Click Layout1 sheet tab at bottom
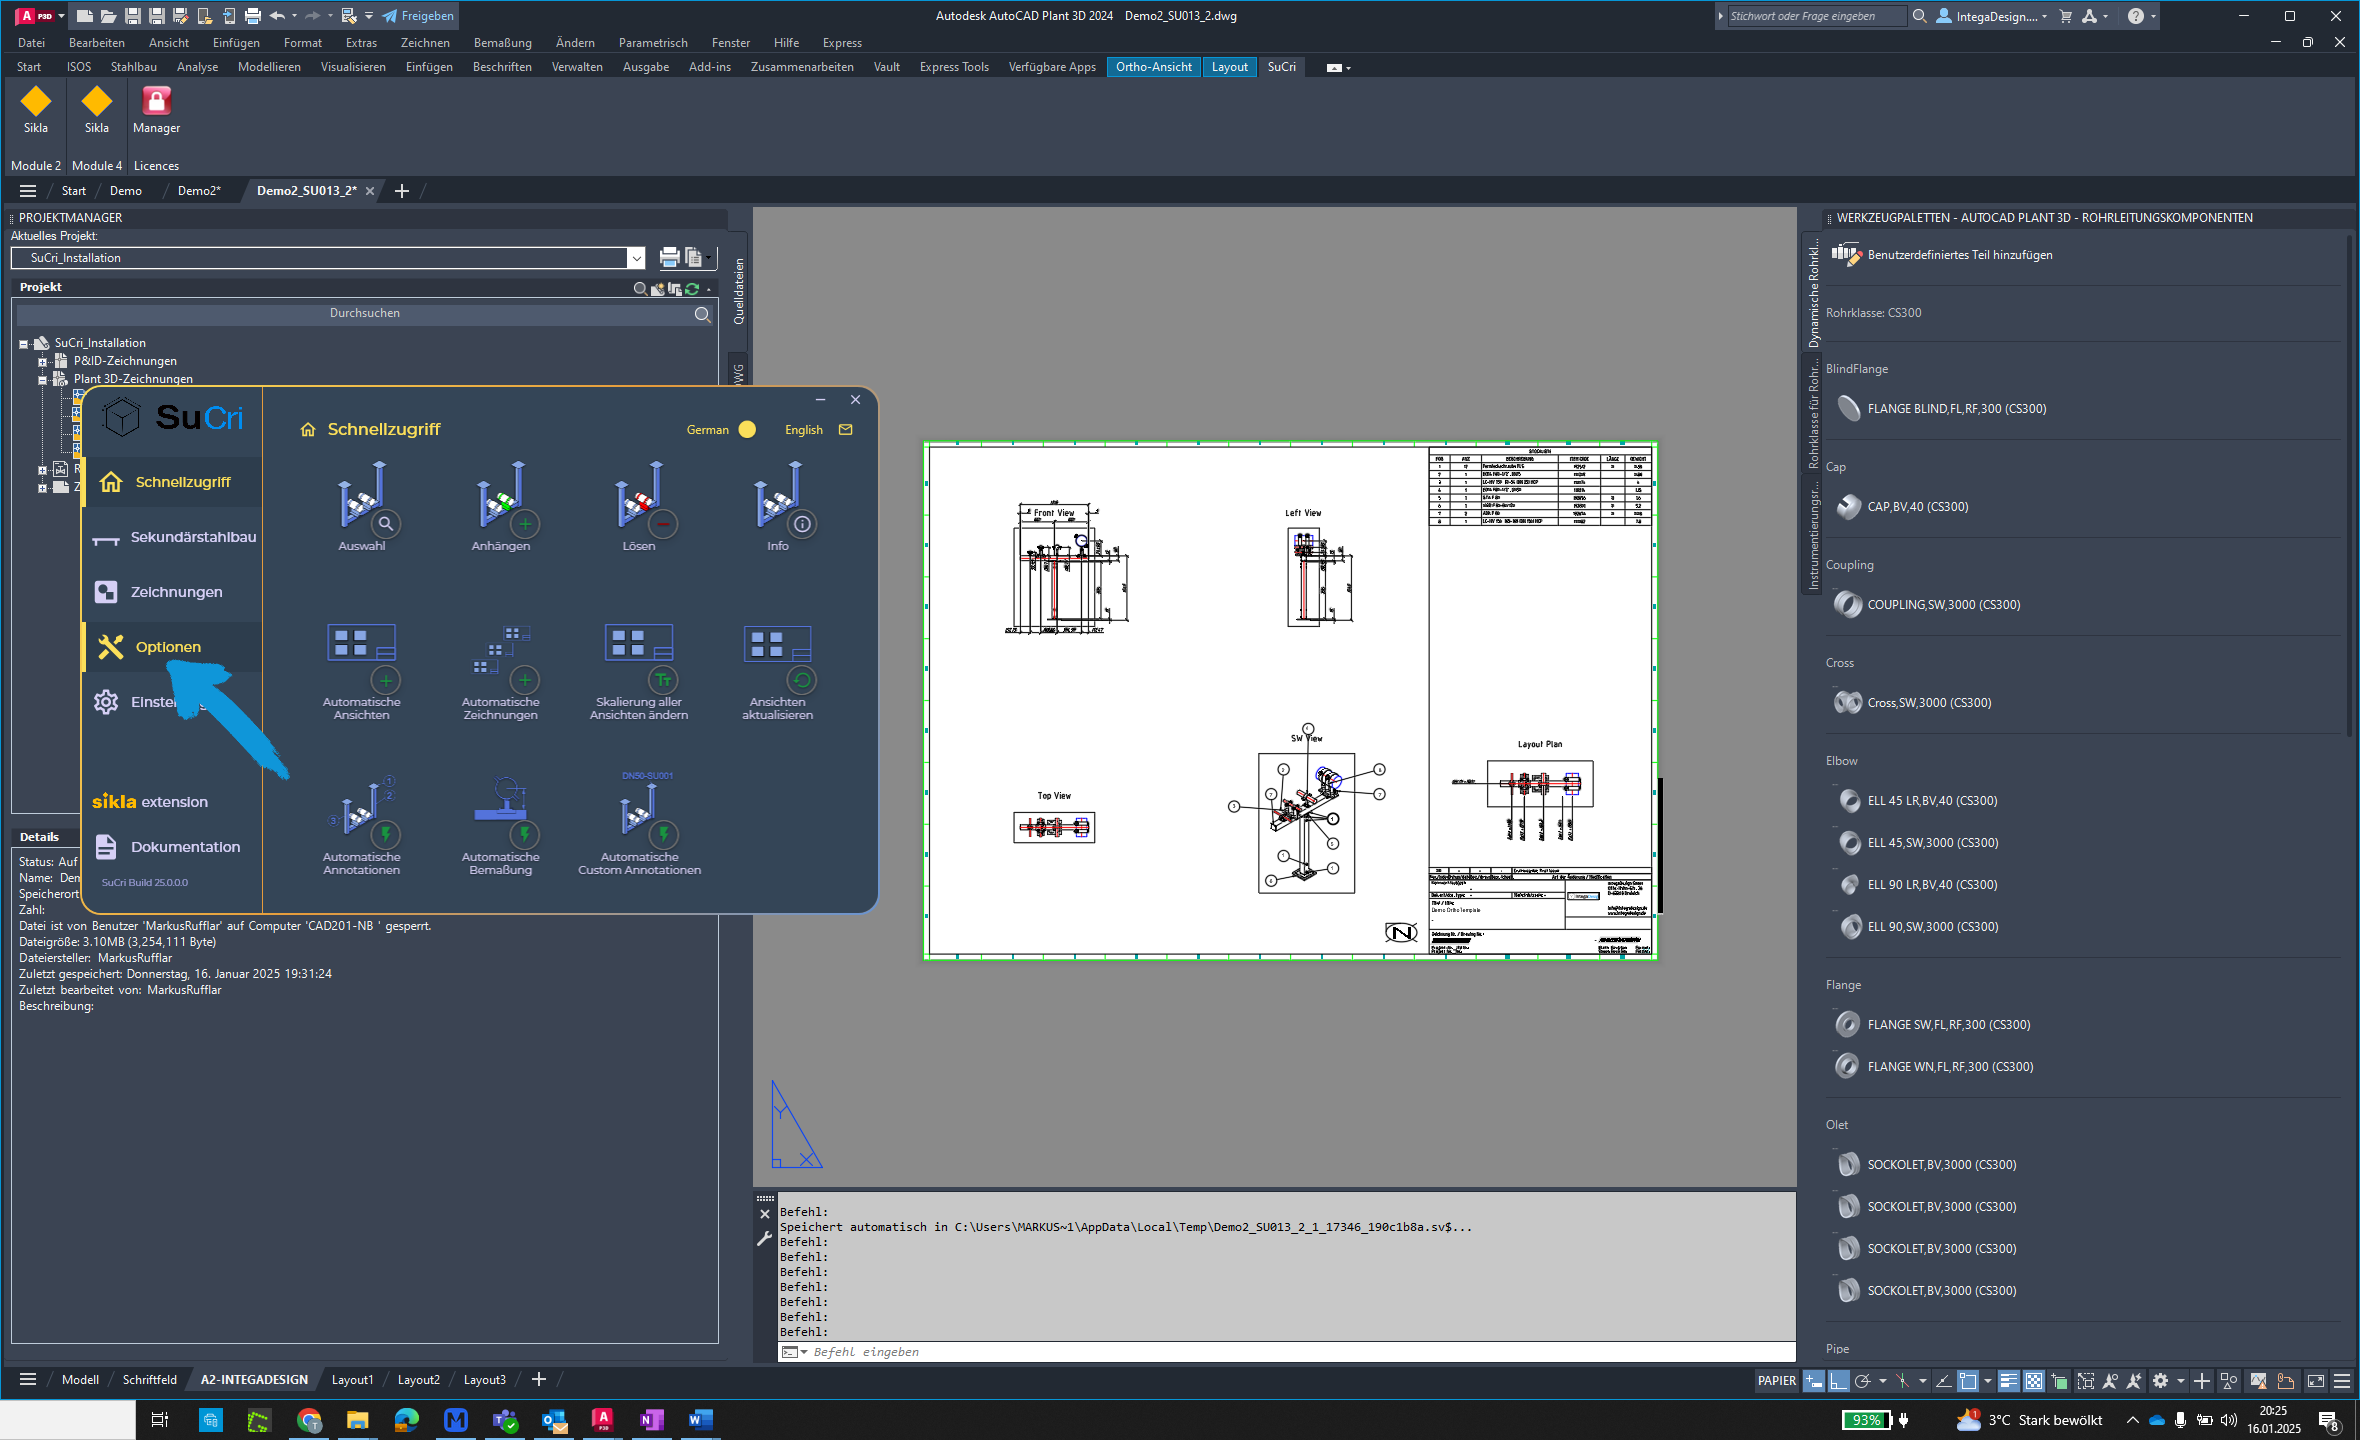The height and width of the screenshot is (1440, 2360). coord(354,1379)
